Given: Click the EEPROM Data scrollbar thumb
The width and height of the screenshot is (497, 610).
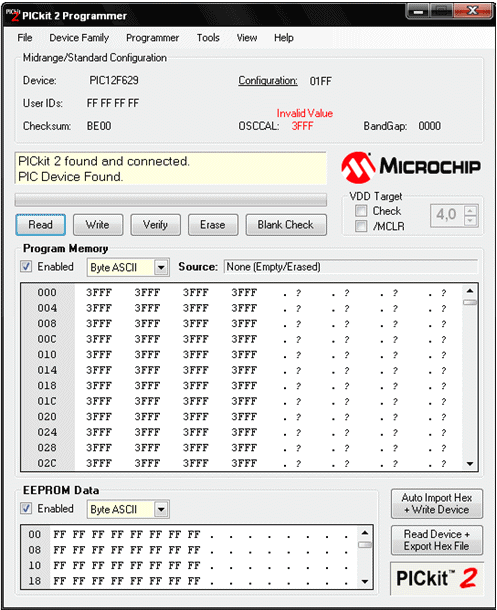Looking at the screenshot, I should [365, 545].
